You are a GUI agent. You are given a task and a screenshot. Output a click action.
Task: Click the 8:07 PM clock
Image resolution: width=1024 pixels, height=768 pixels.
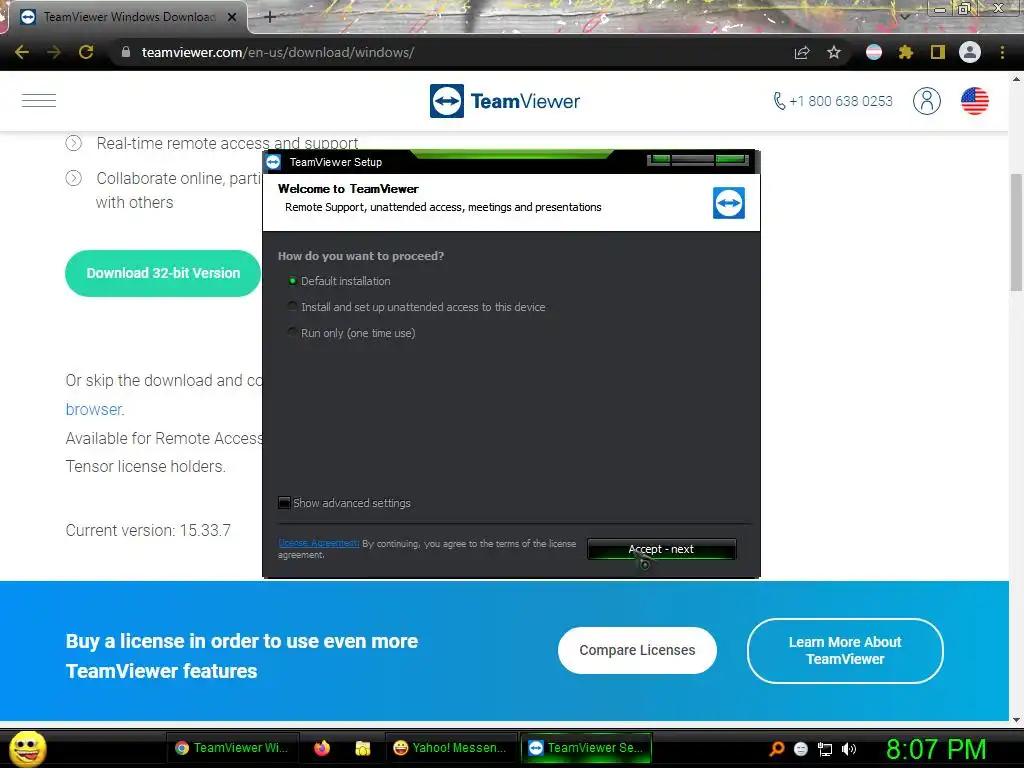(x=936, y=749)
